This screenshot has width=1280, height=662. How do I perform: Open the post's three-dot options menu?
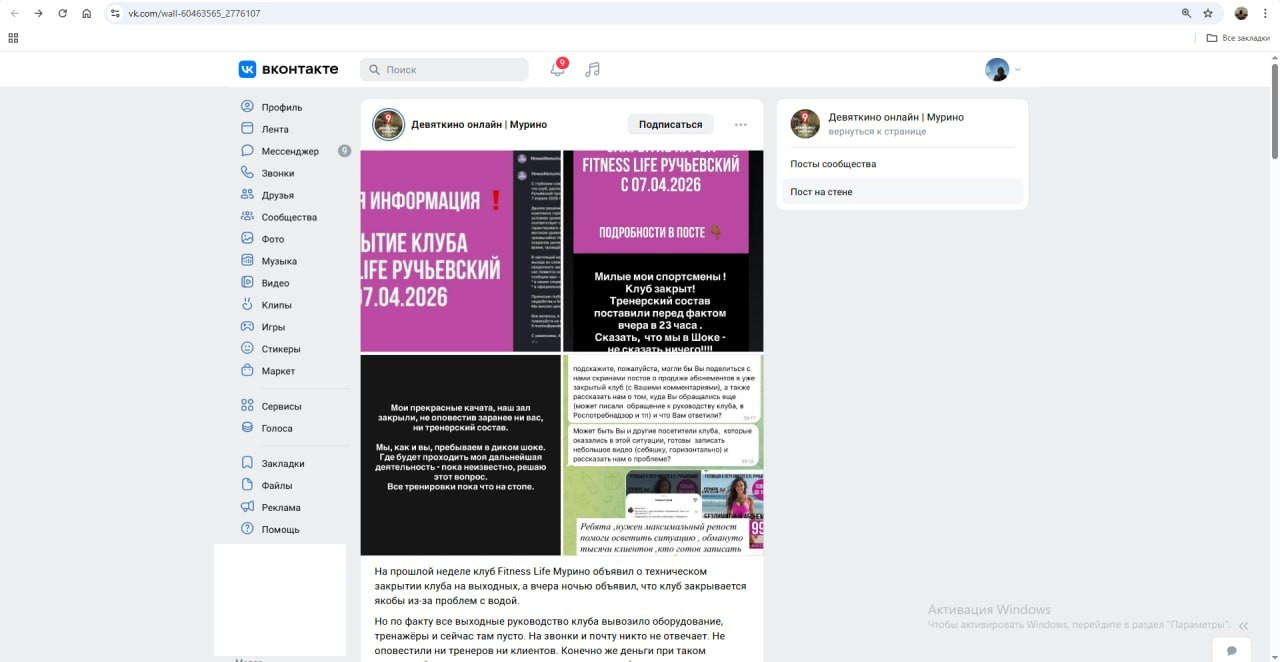tap(740, 125)
